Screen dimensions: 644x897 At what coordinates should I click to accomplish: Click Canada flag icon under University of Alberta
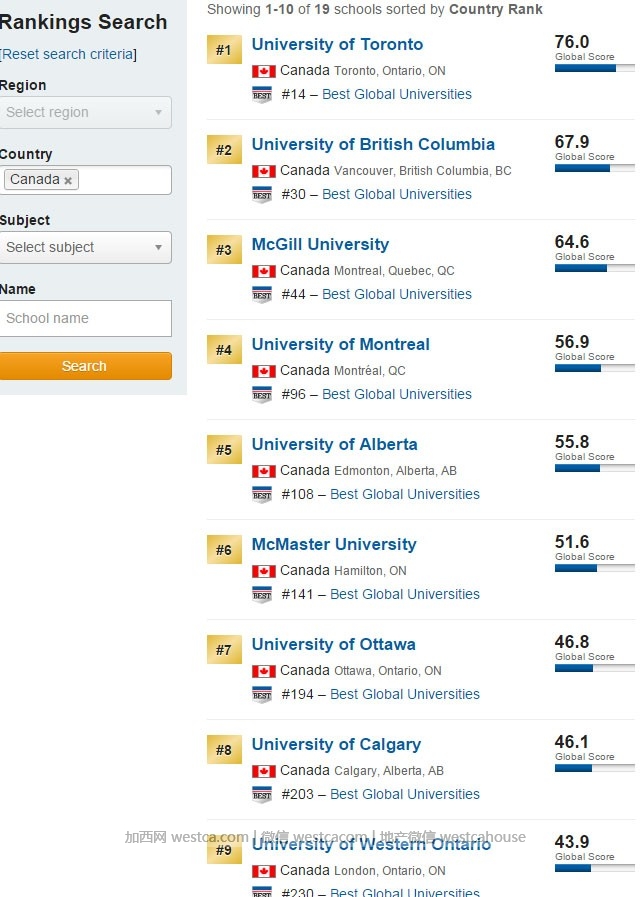point(264,471)
